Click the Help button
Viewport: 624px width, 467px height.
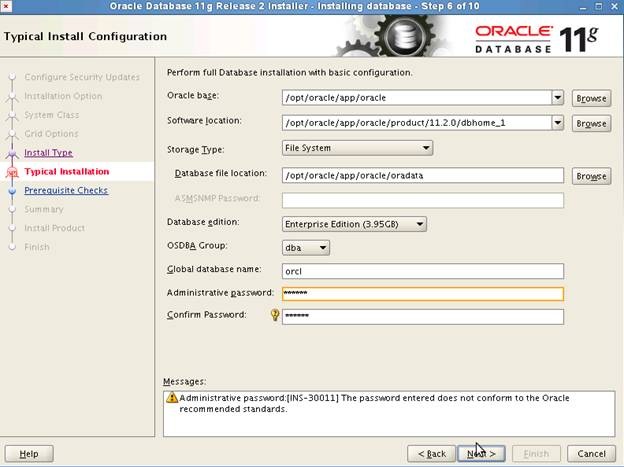point(29,453)
